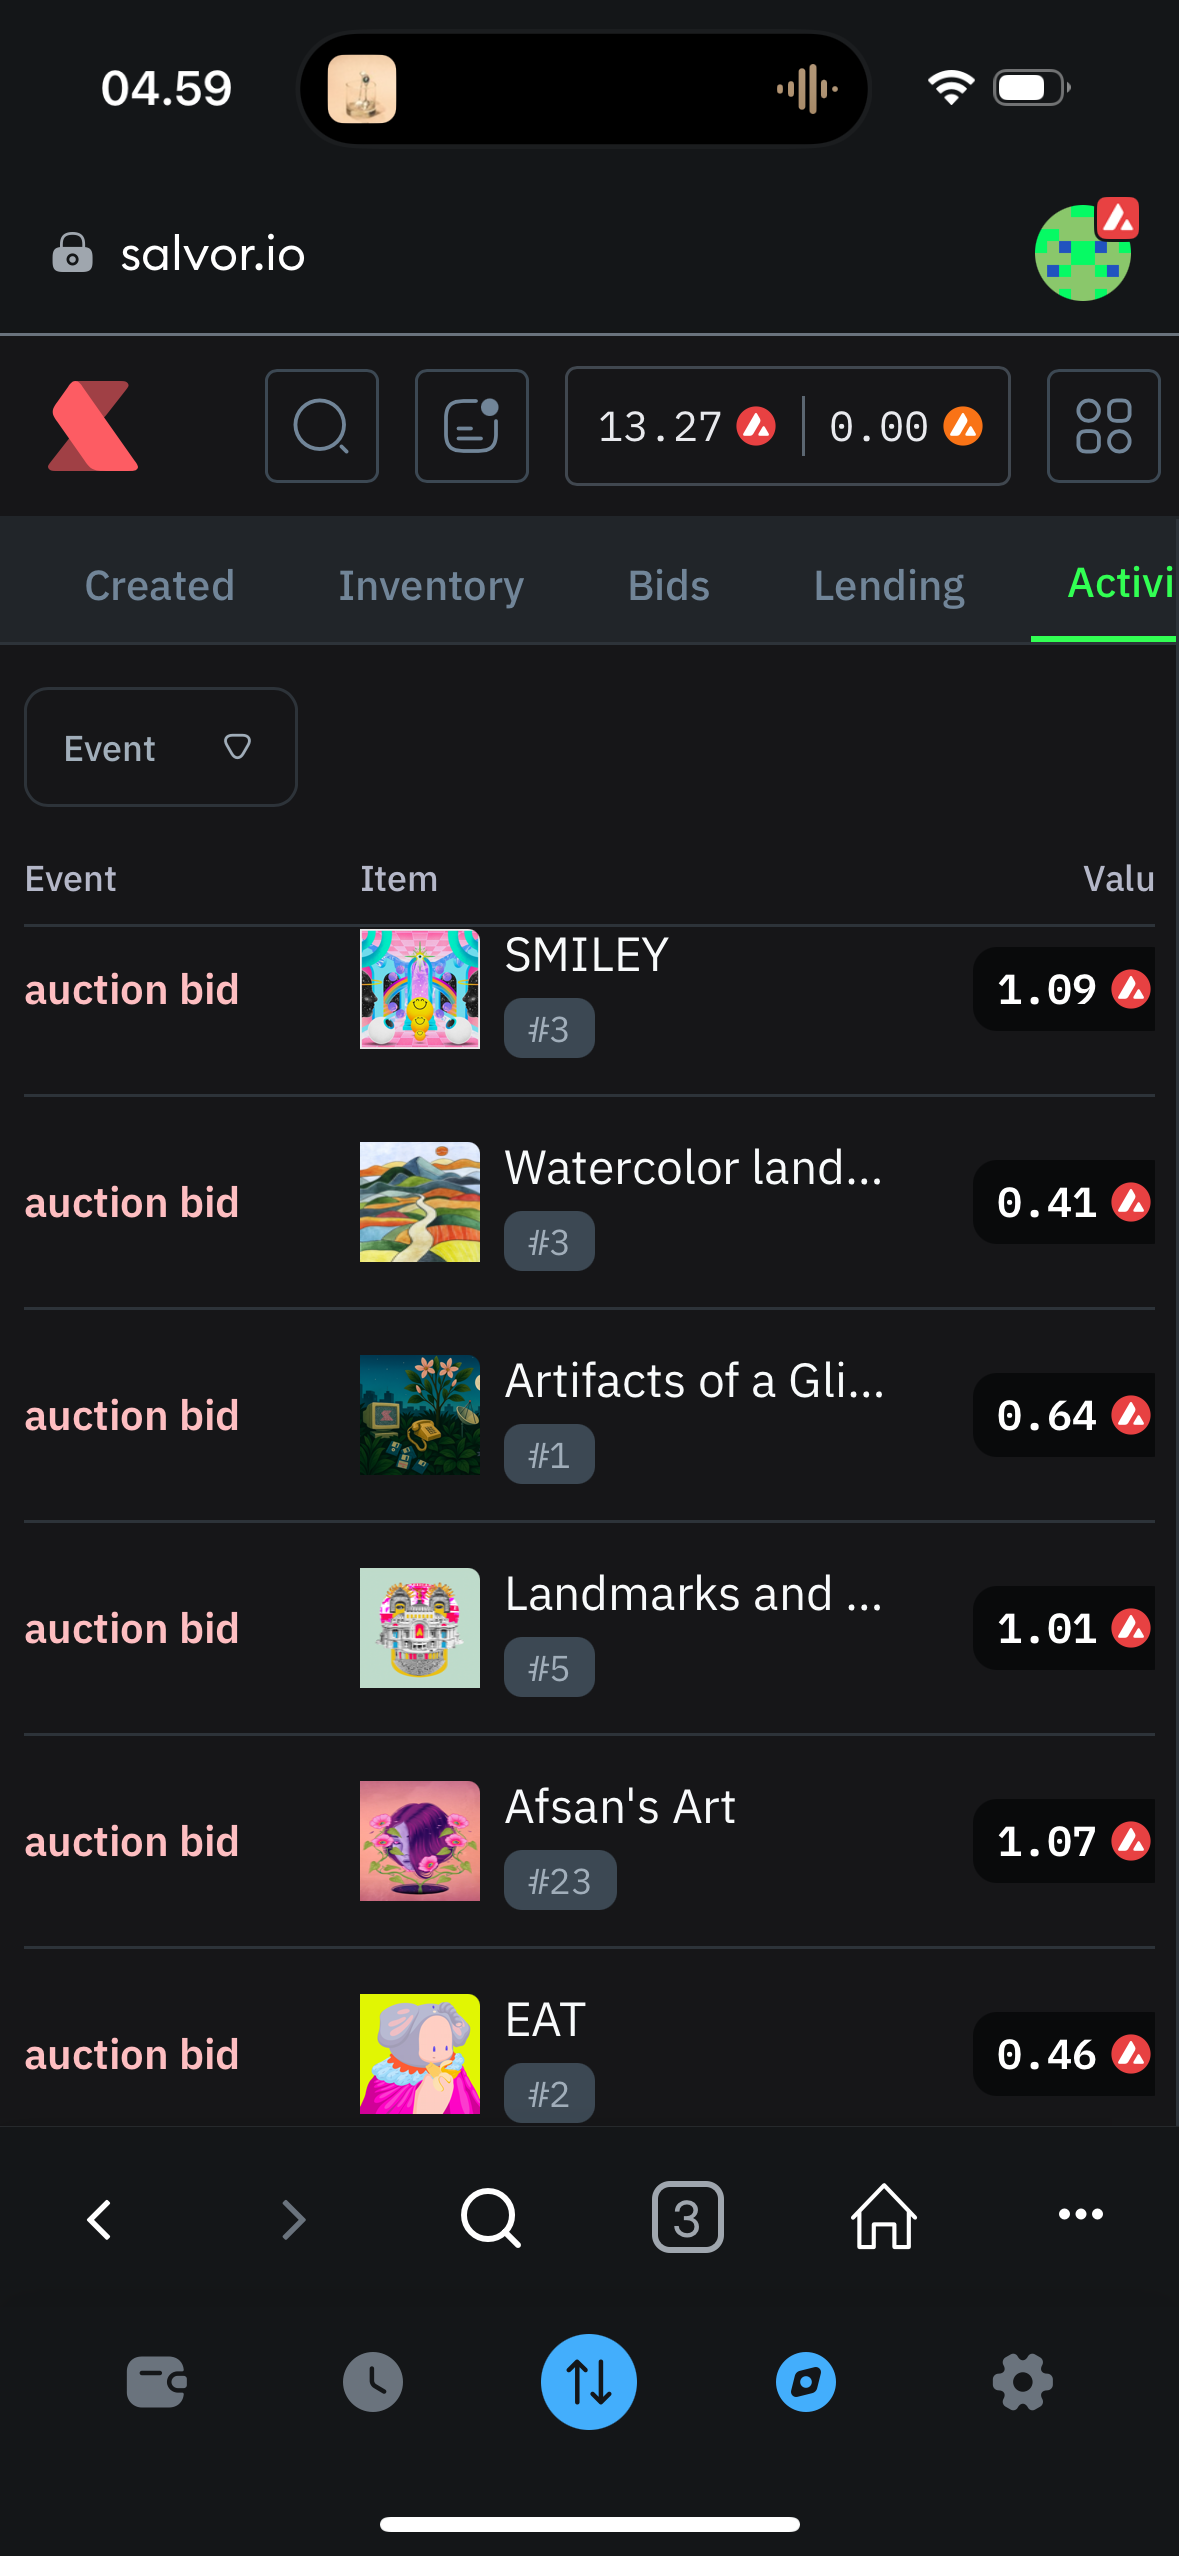Open the SMILEY item thumbnail
1179x2556 pixels.
[420, 989]
